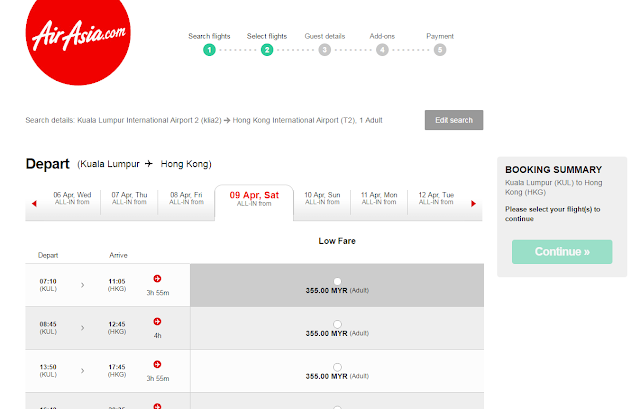Click the Add-ons step label
The width and height of the screenshot is (640, 409).
(382, 36)
